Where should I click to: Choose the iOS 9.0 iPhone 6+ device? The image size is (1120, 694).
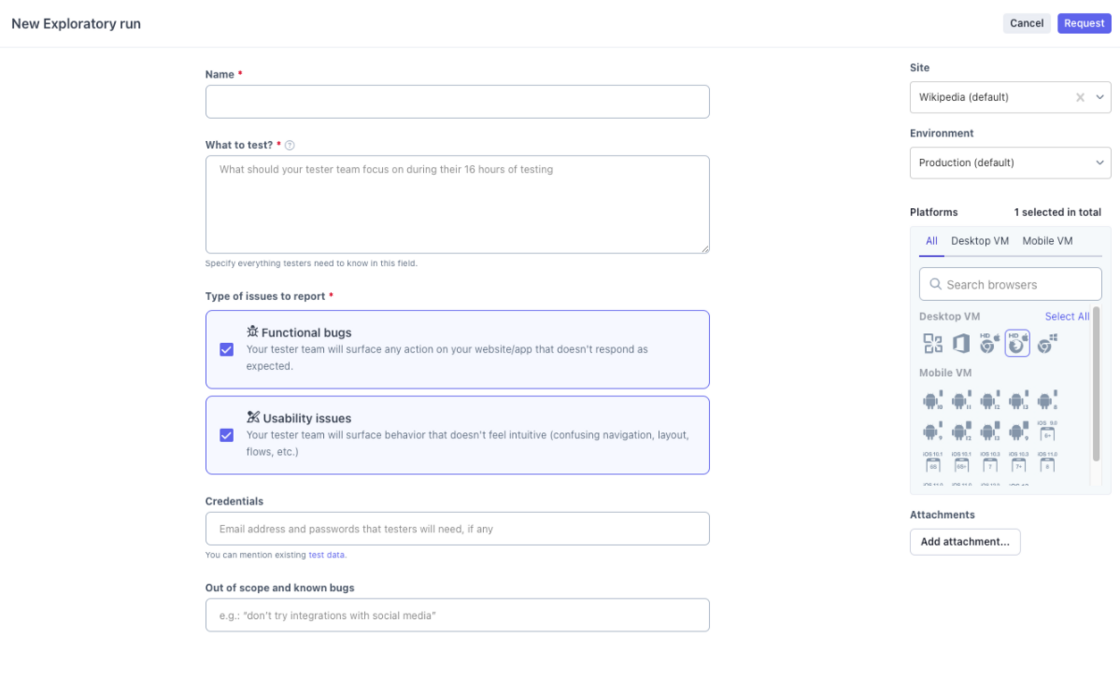pos(1045,432)
